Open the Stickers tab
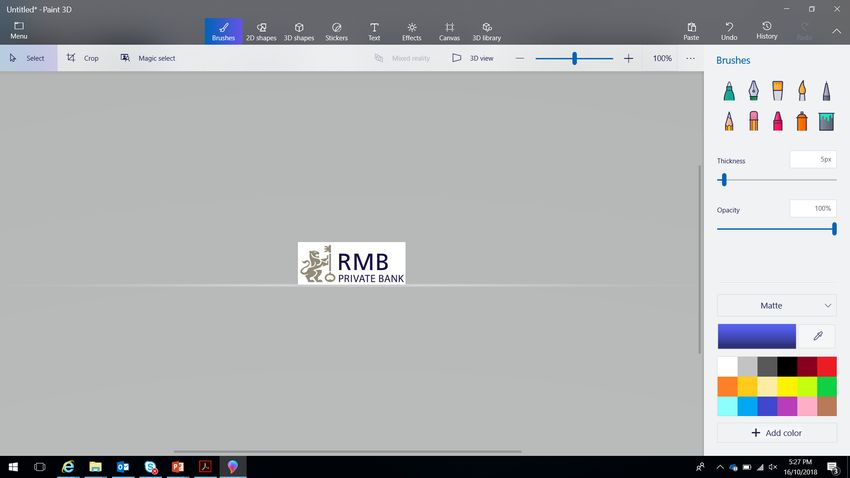 [x=336, y=31]
